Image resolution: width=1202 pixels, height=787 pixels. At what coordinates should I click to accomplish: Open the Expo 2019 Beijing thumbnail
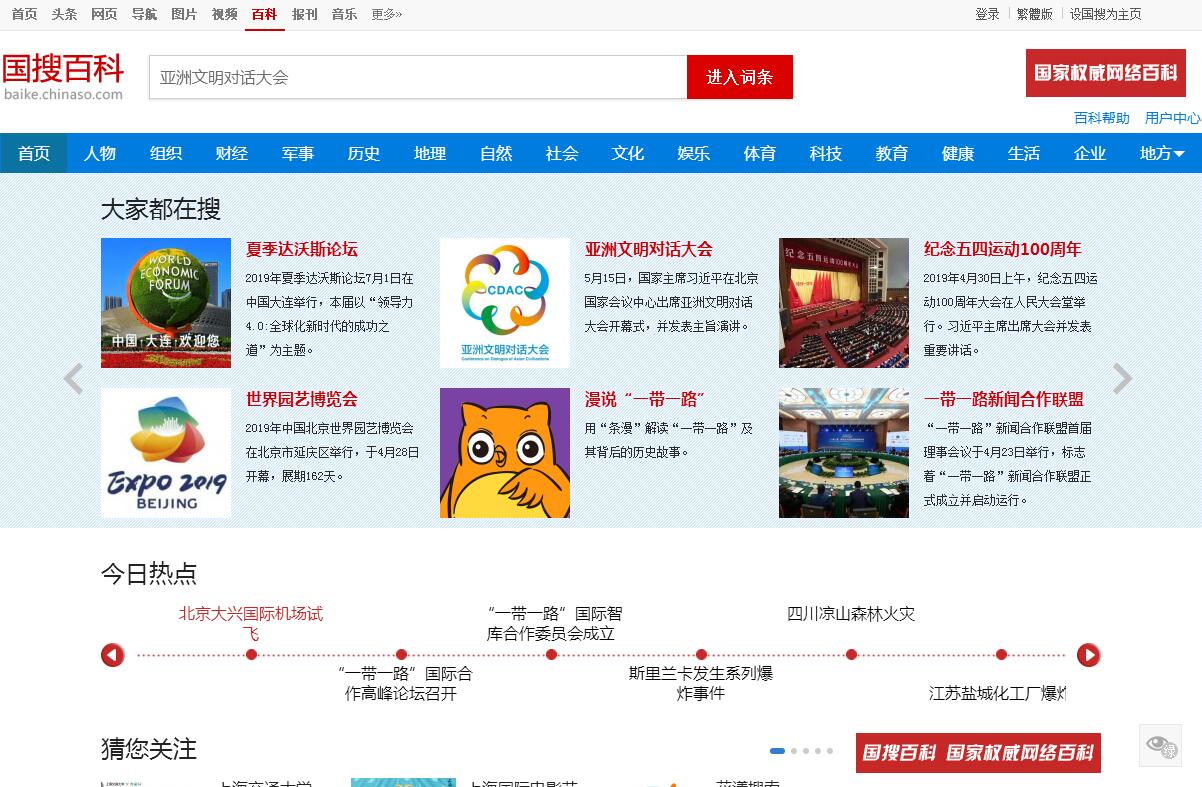165,453
